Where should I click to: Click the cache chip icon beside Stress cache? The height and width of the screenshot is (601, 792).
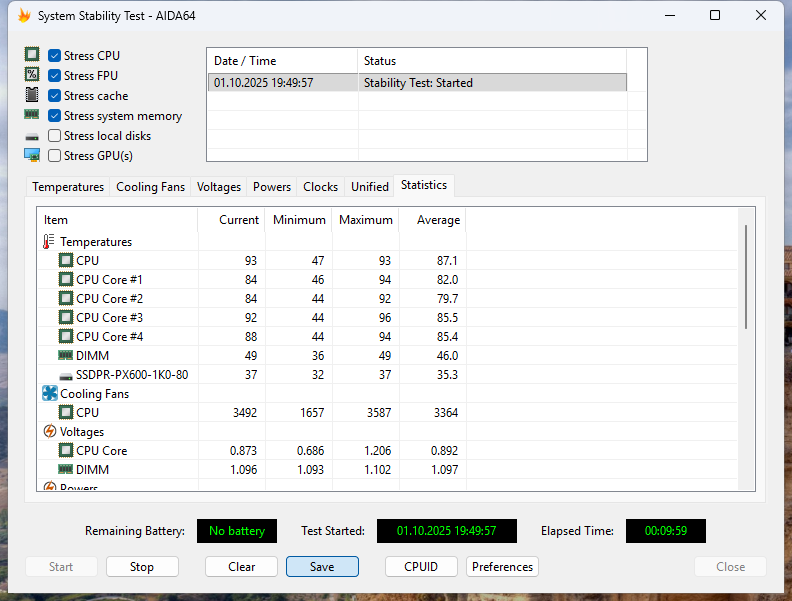coord(32,94)
